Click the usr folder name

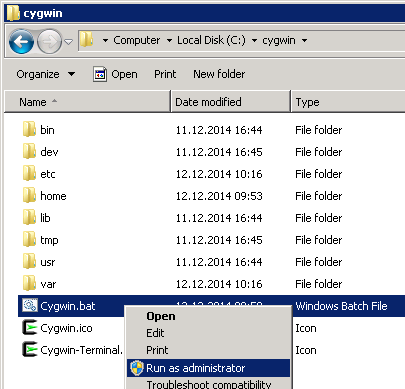pos(48,262)
